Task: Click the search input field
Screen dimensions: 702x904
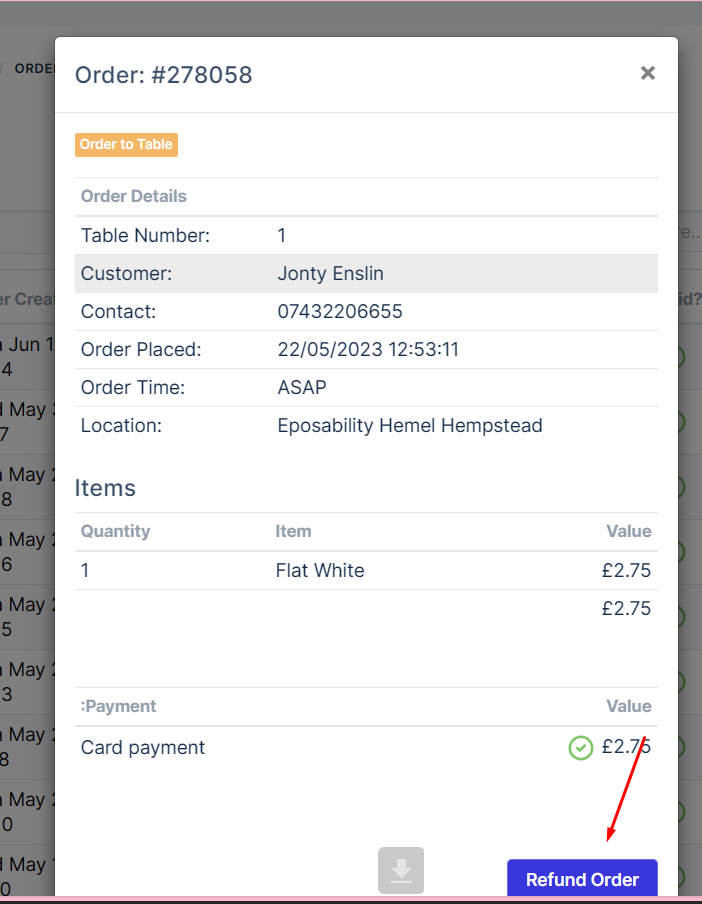Action: click(692, 231)
